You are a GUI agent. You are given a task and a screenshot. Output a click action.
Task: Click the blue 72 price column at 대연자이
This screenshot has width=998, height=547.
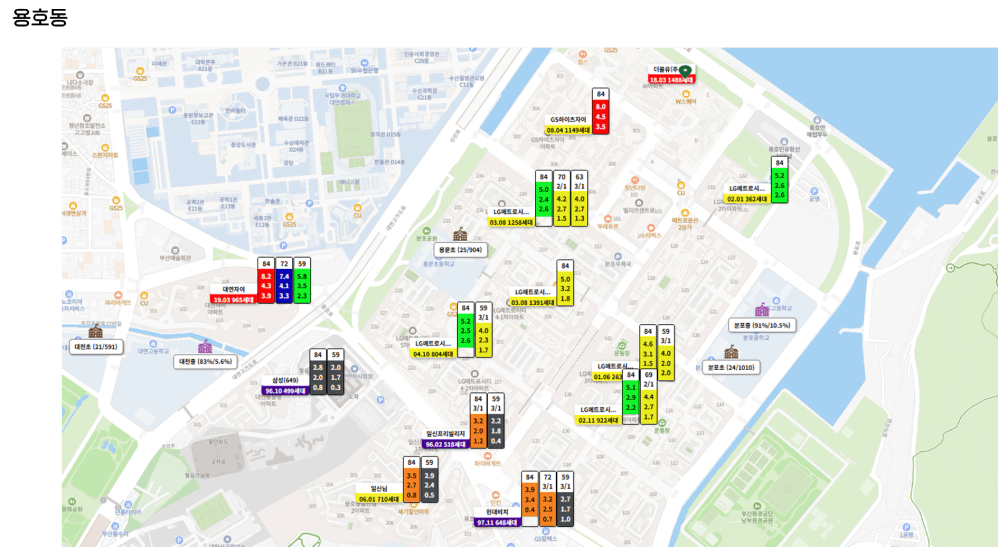(x=284, y=280)
